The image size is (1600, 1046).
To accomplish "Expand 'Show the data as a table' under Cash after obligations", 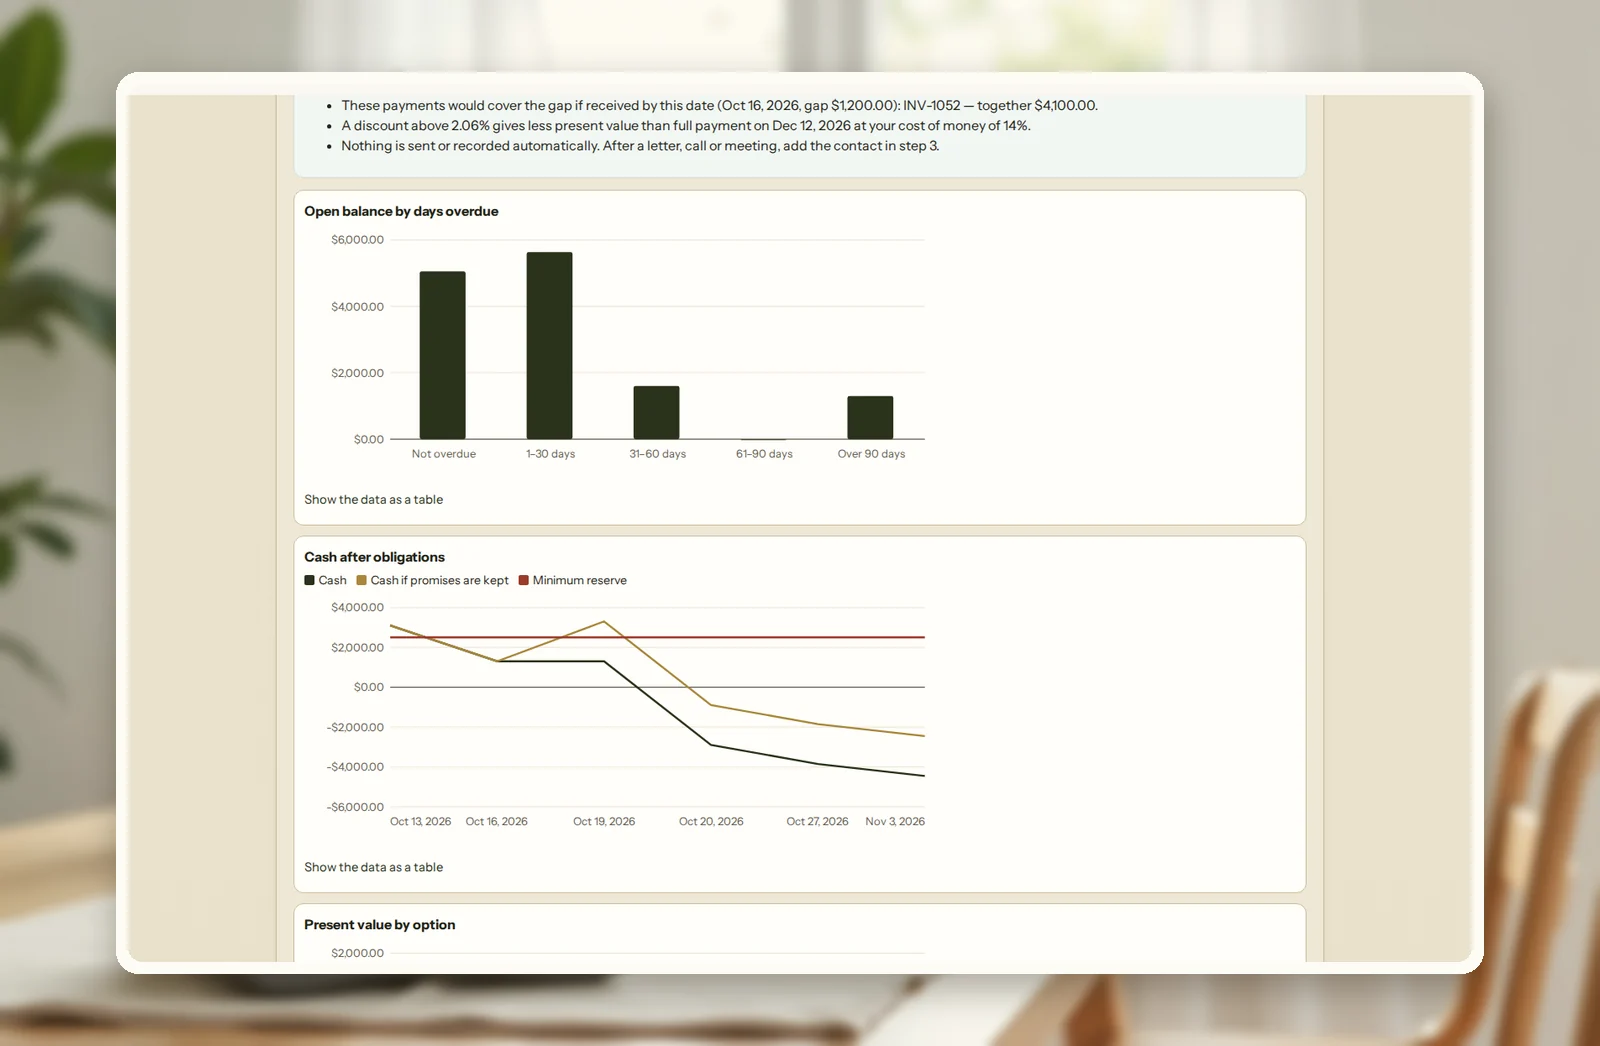I will tap(373, 867).
